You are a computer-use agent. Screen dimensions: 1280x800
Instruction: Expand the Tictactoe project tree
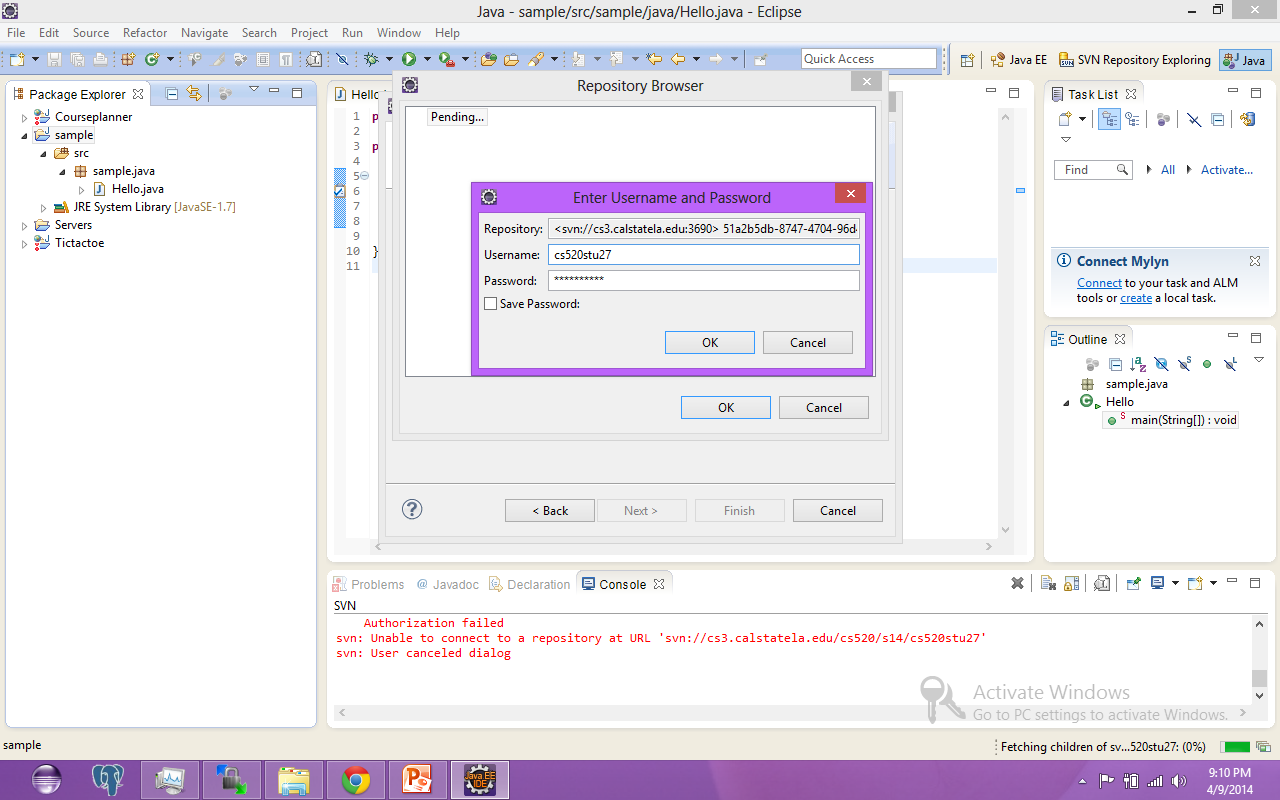tap(25, 243)
